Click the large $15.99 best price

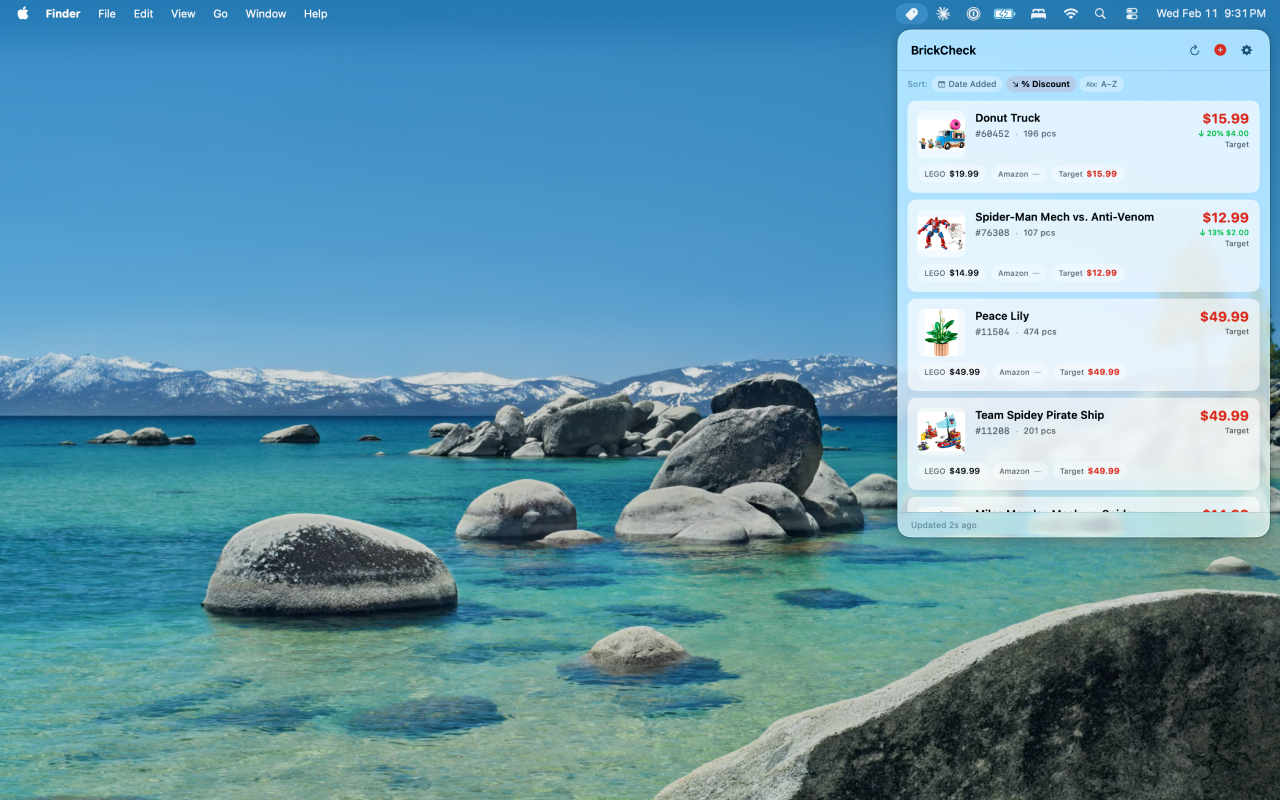pyautogui.click(x=1225, y=119)
